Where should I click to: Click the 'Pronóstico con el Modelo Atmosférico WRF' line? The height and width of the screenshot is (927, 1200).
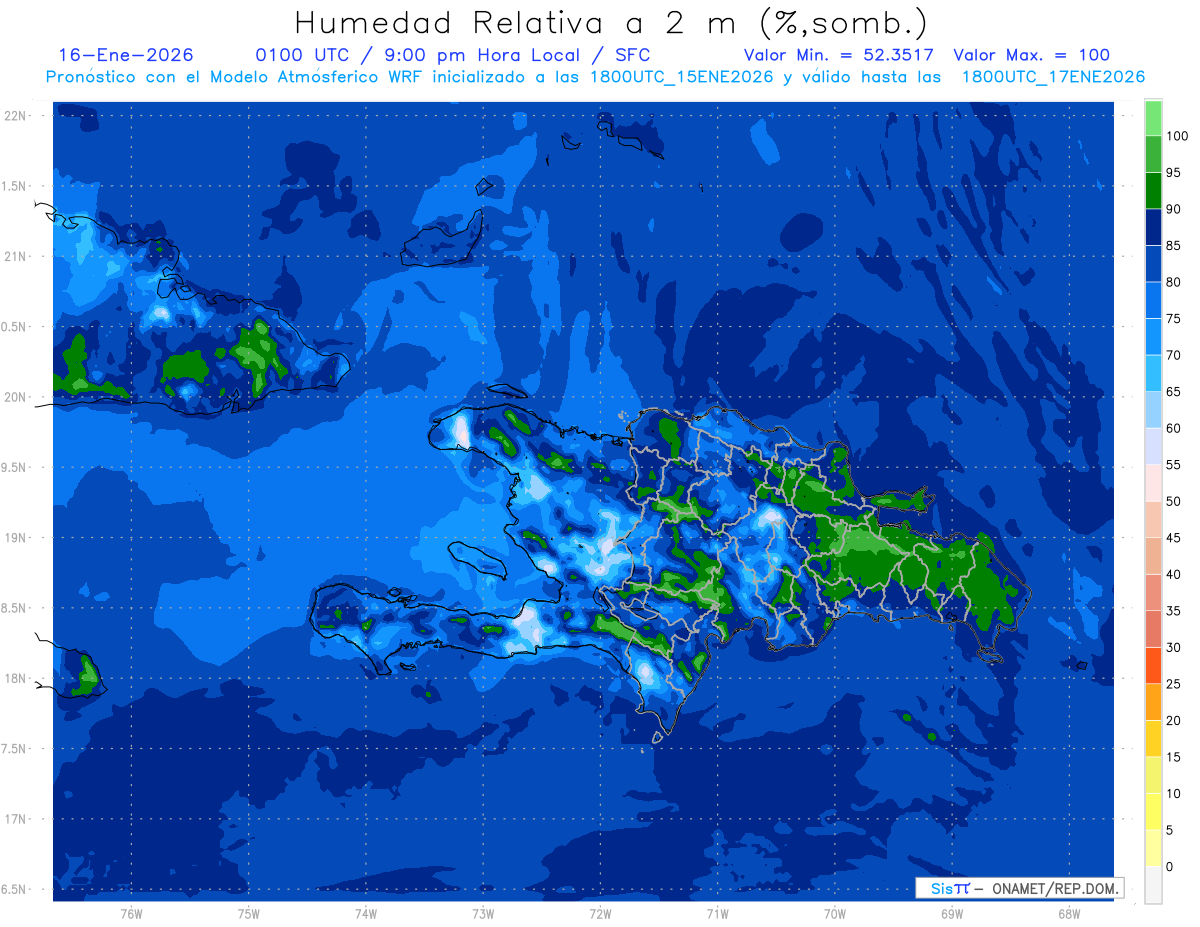coord(595,76)
